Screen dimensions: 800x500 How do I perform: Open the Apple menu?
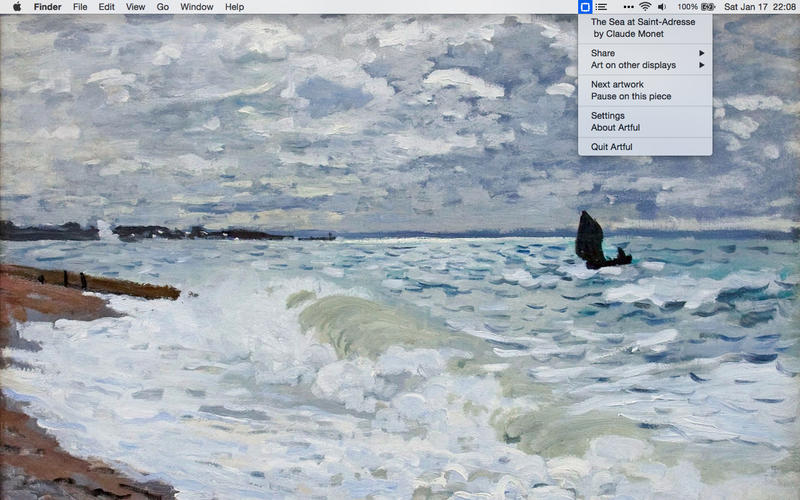coord(17,7)
